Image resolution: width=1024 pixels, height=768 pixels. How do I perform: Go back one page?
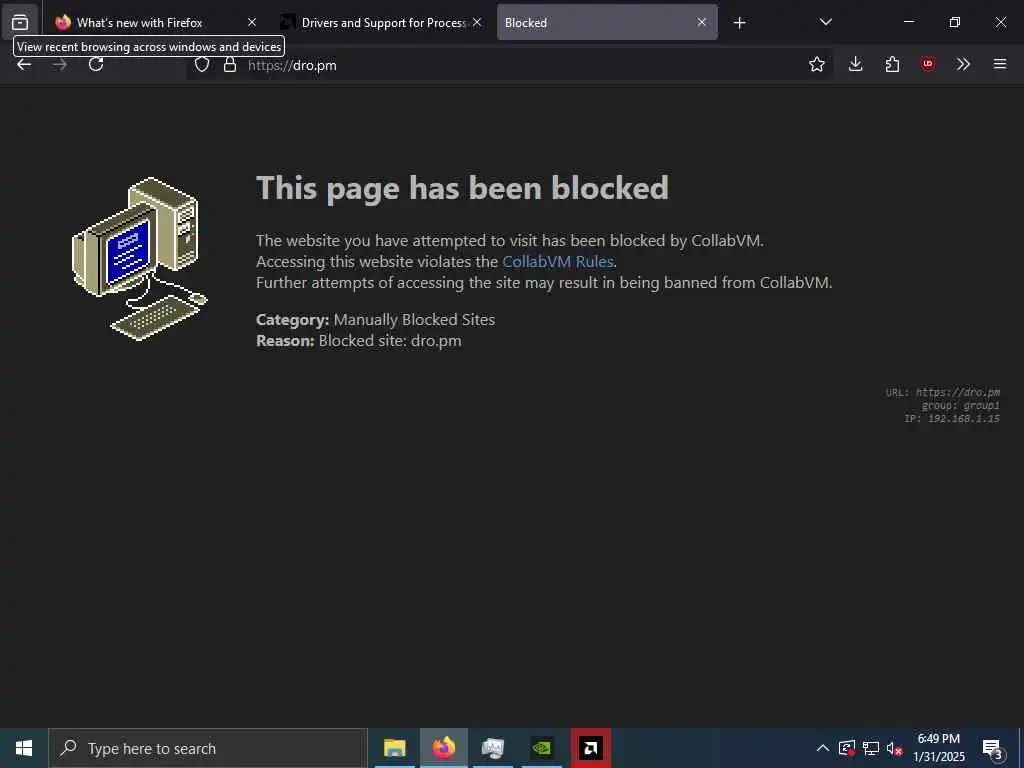[x=24, y=64]
